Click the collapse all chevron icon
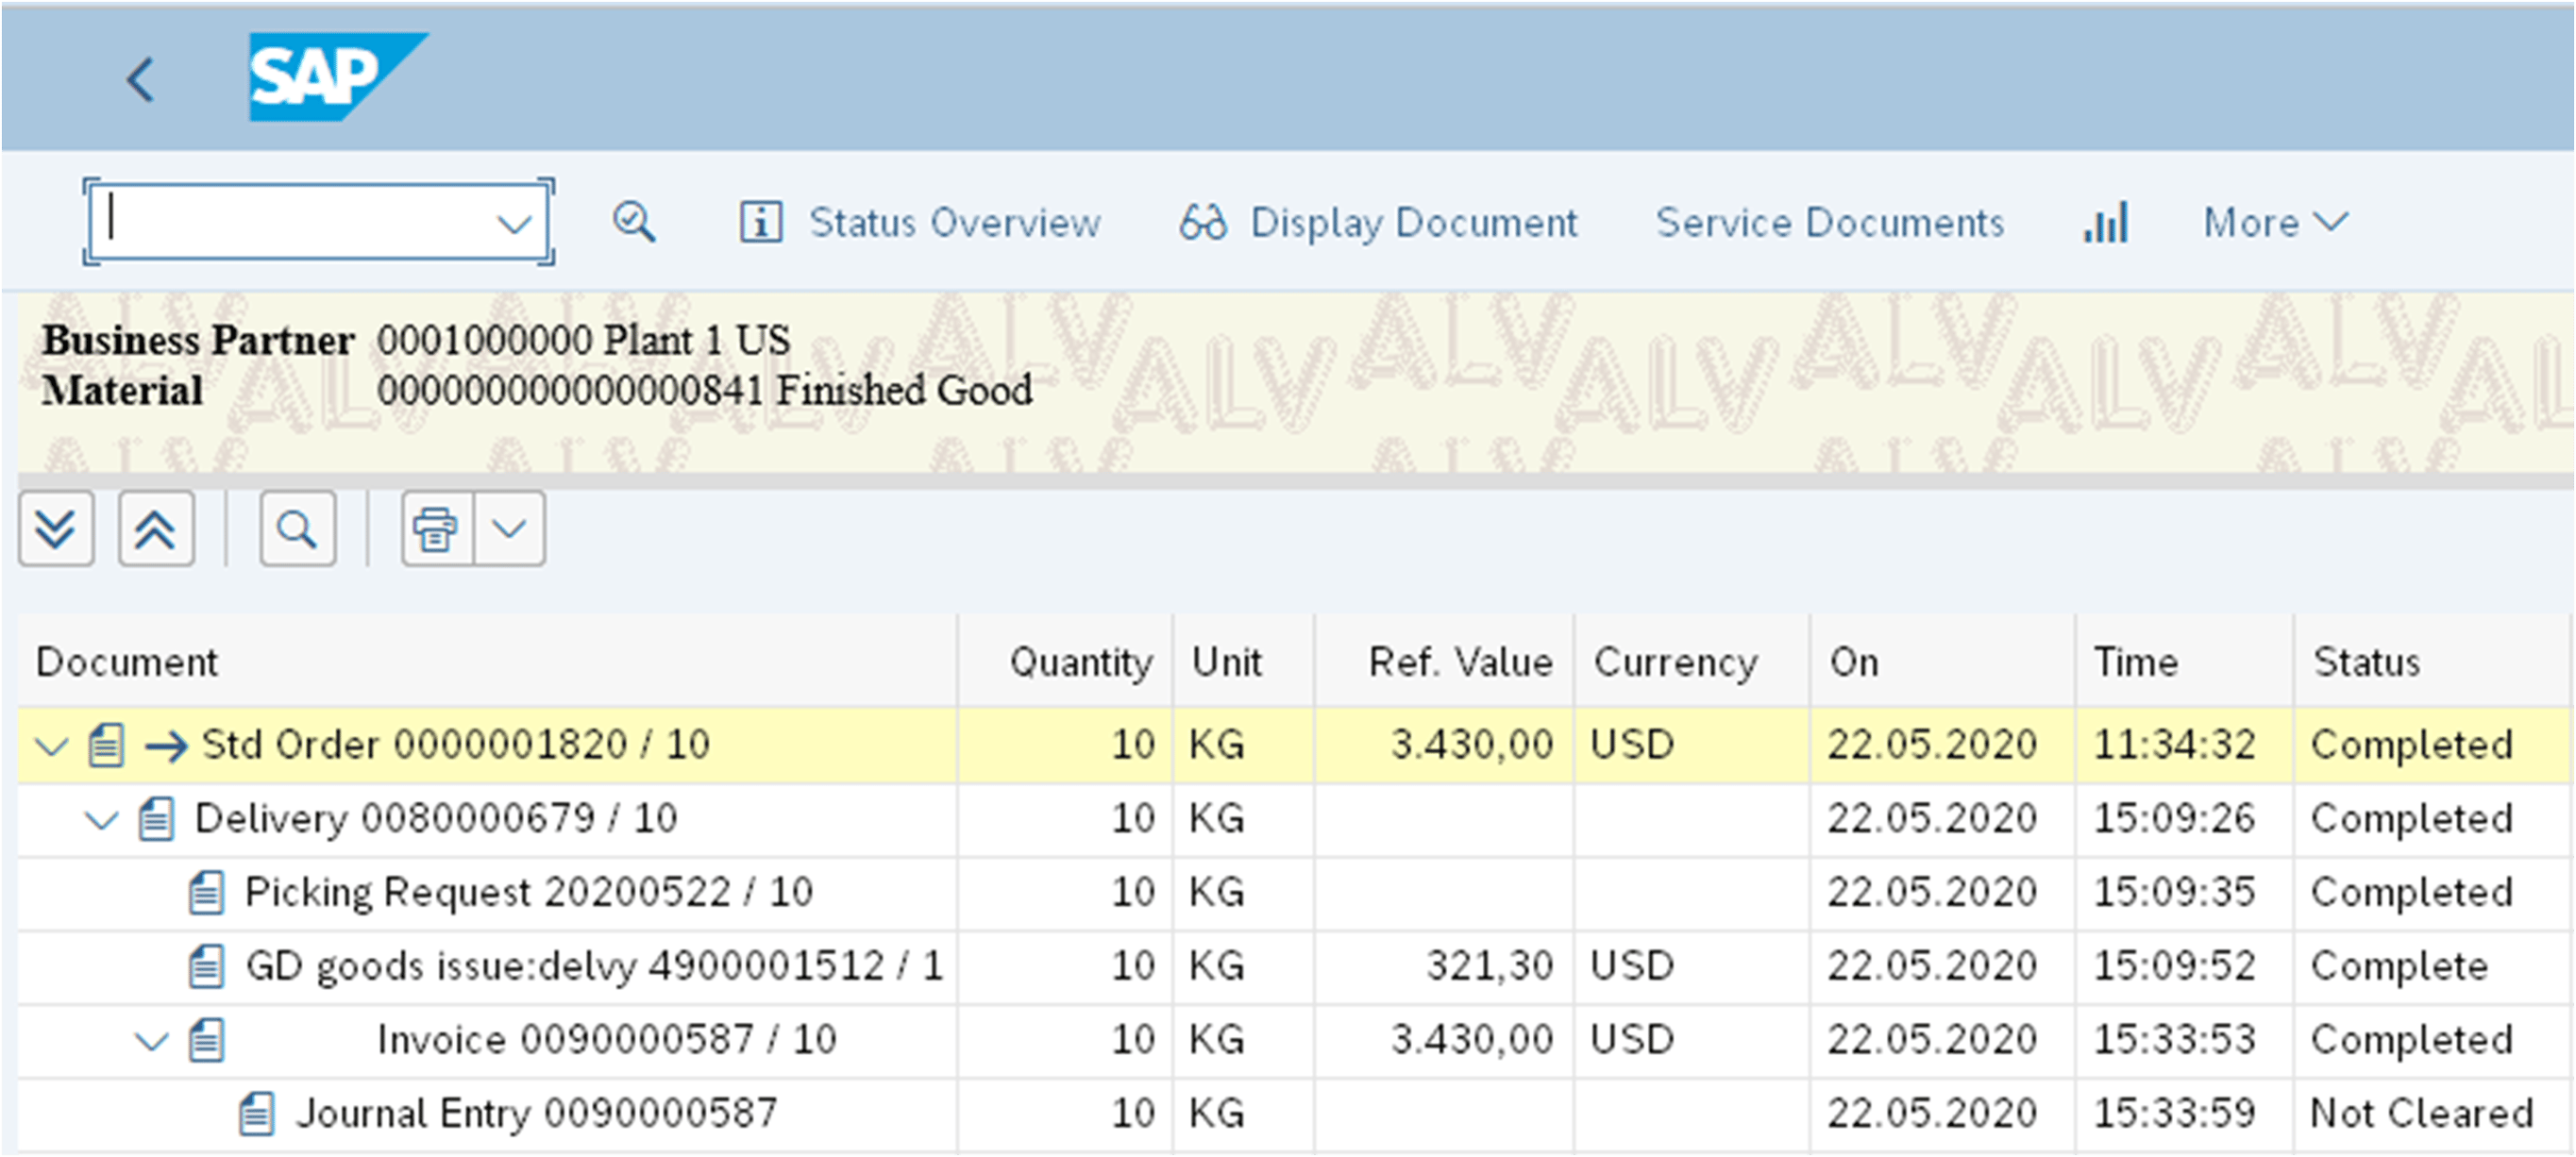 point(156,528)
